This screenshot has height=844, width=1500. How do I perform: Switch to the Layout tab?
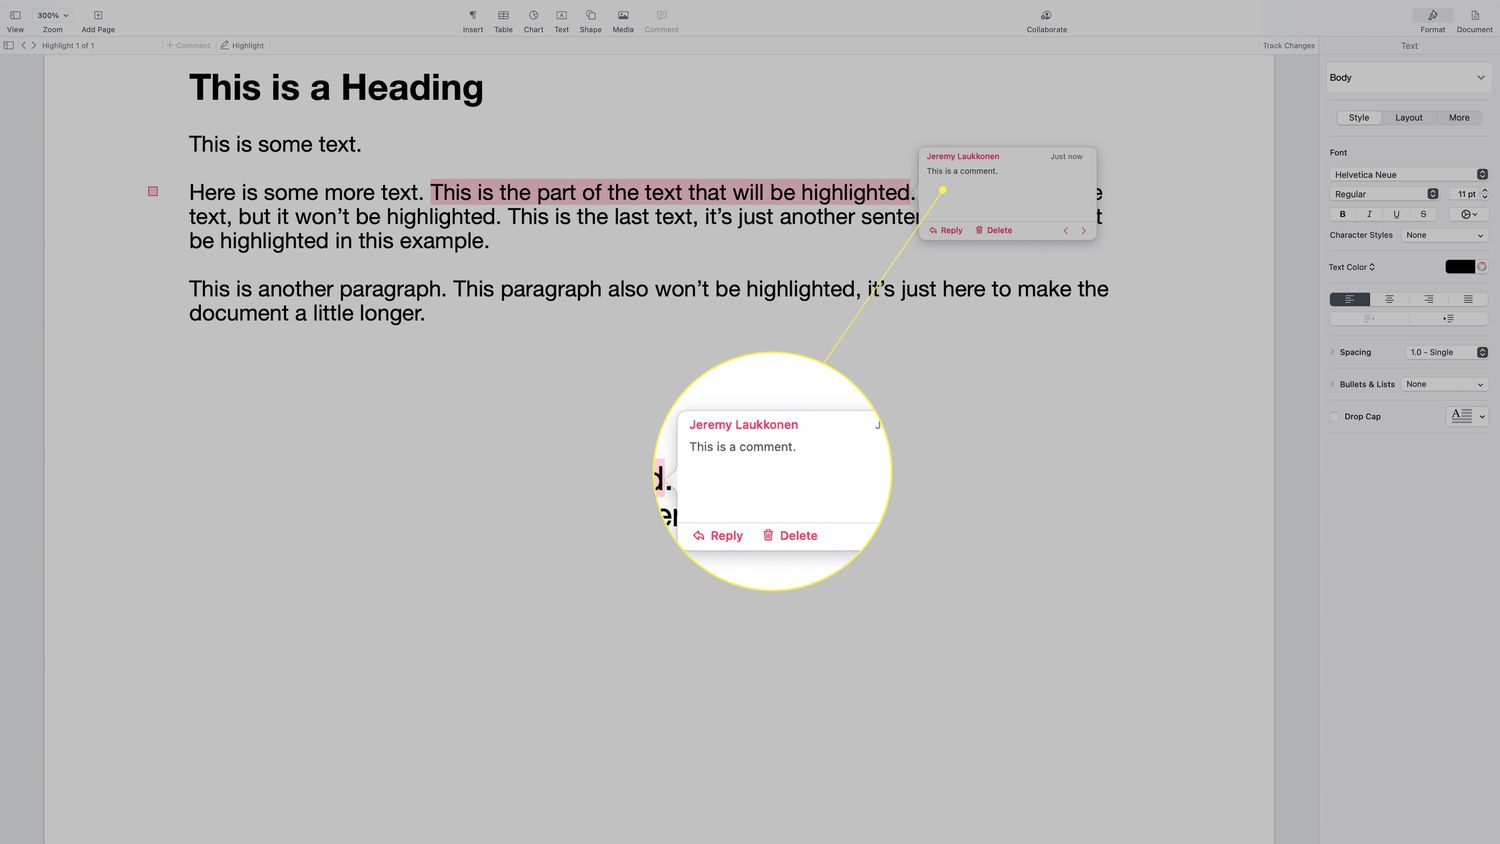click(x=1408, y=118)
